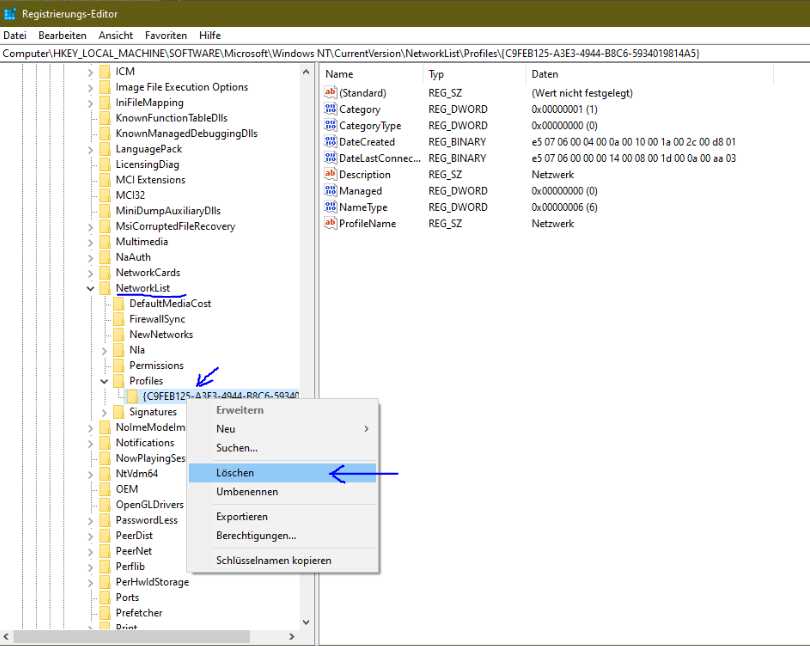Click the ICM folder icon
This screenshot has width=810, height=646.
[x=105, y=71]
